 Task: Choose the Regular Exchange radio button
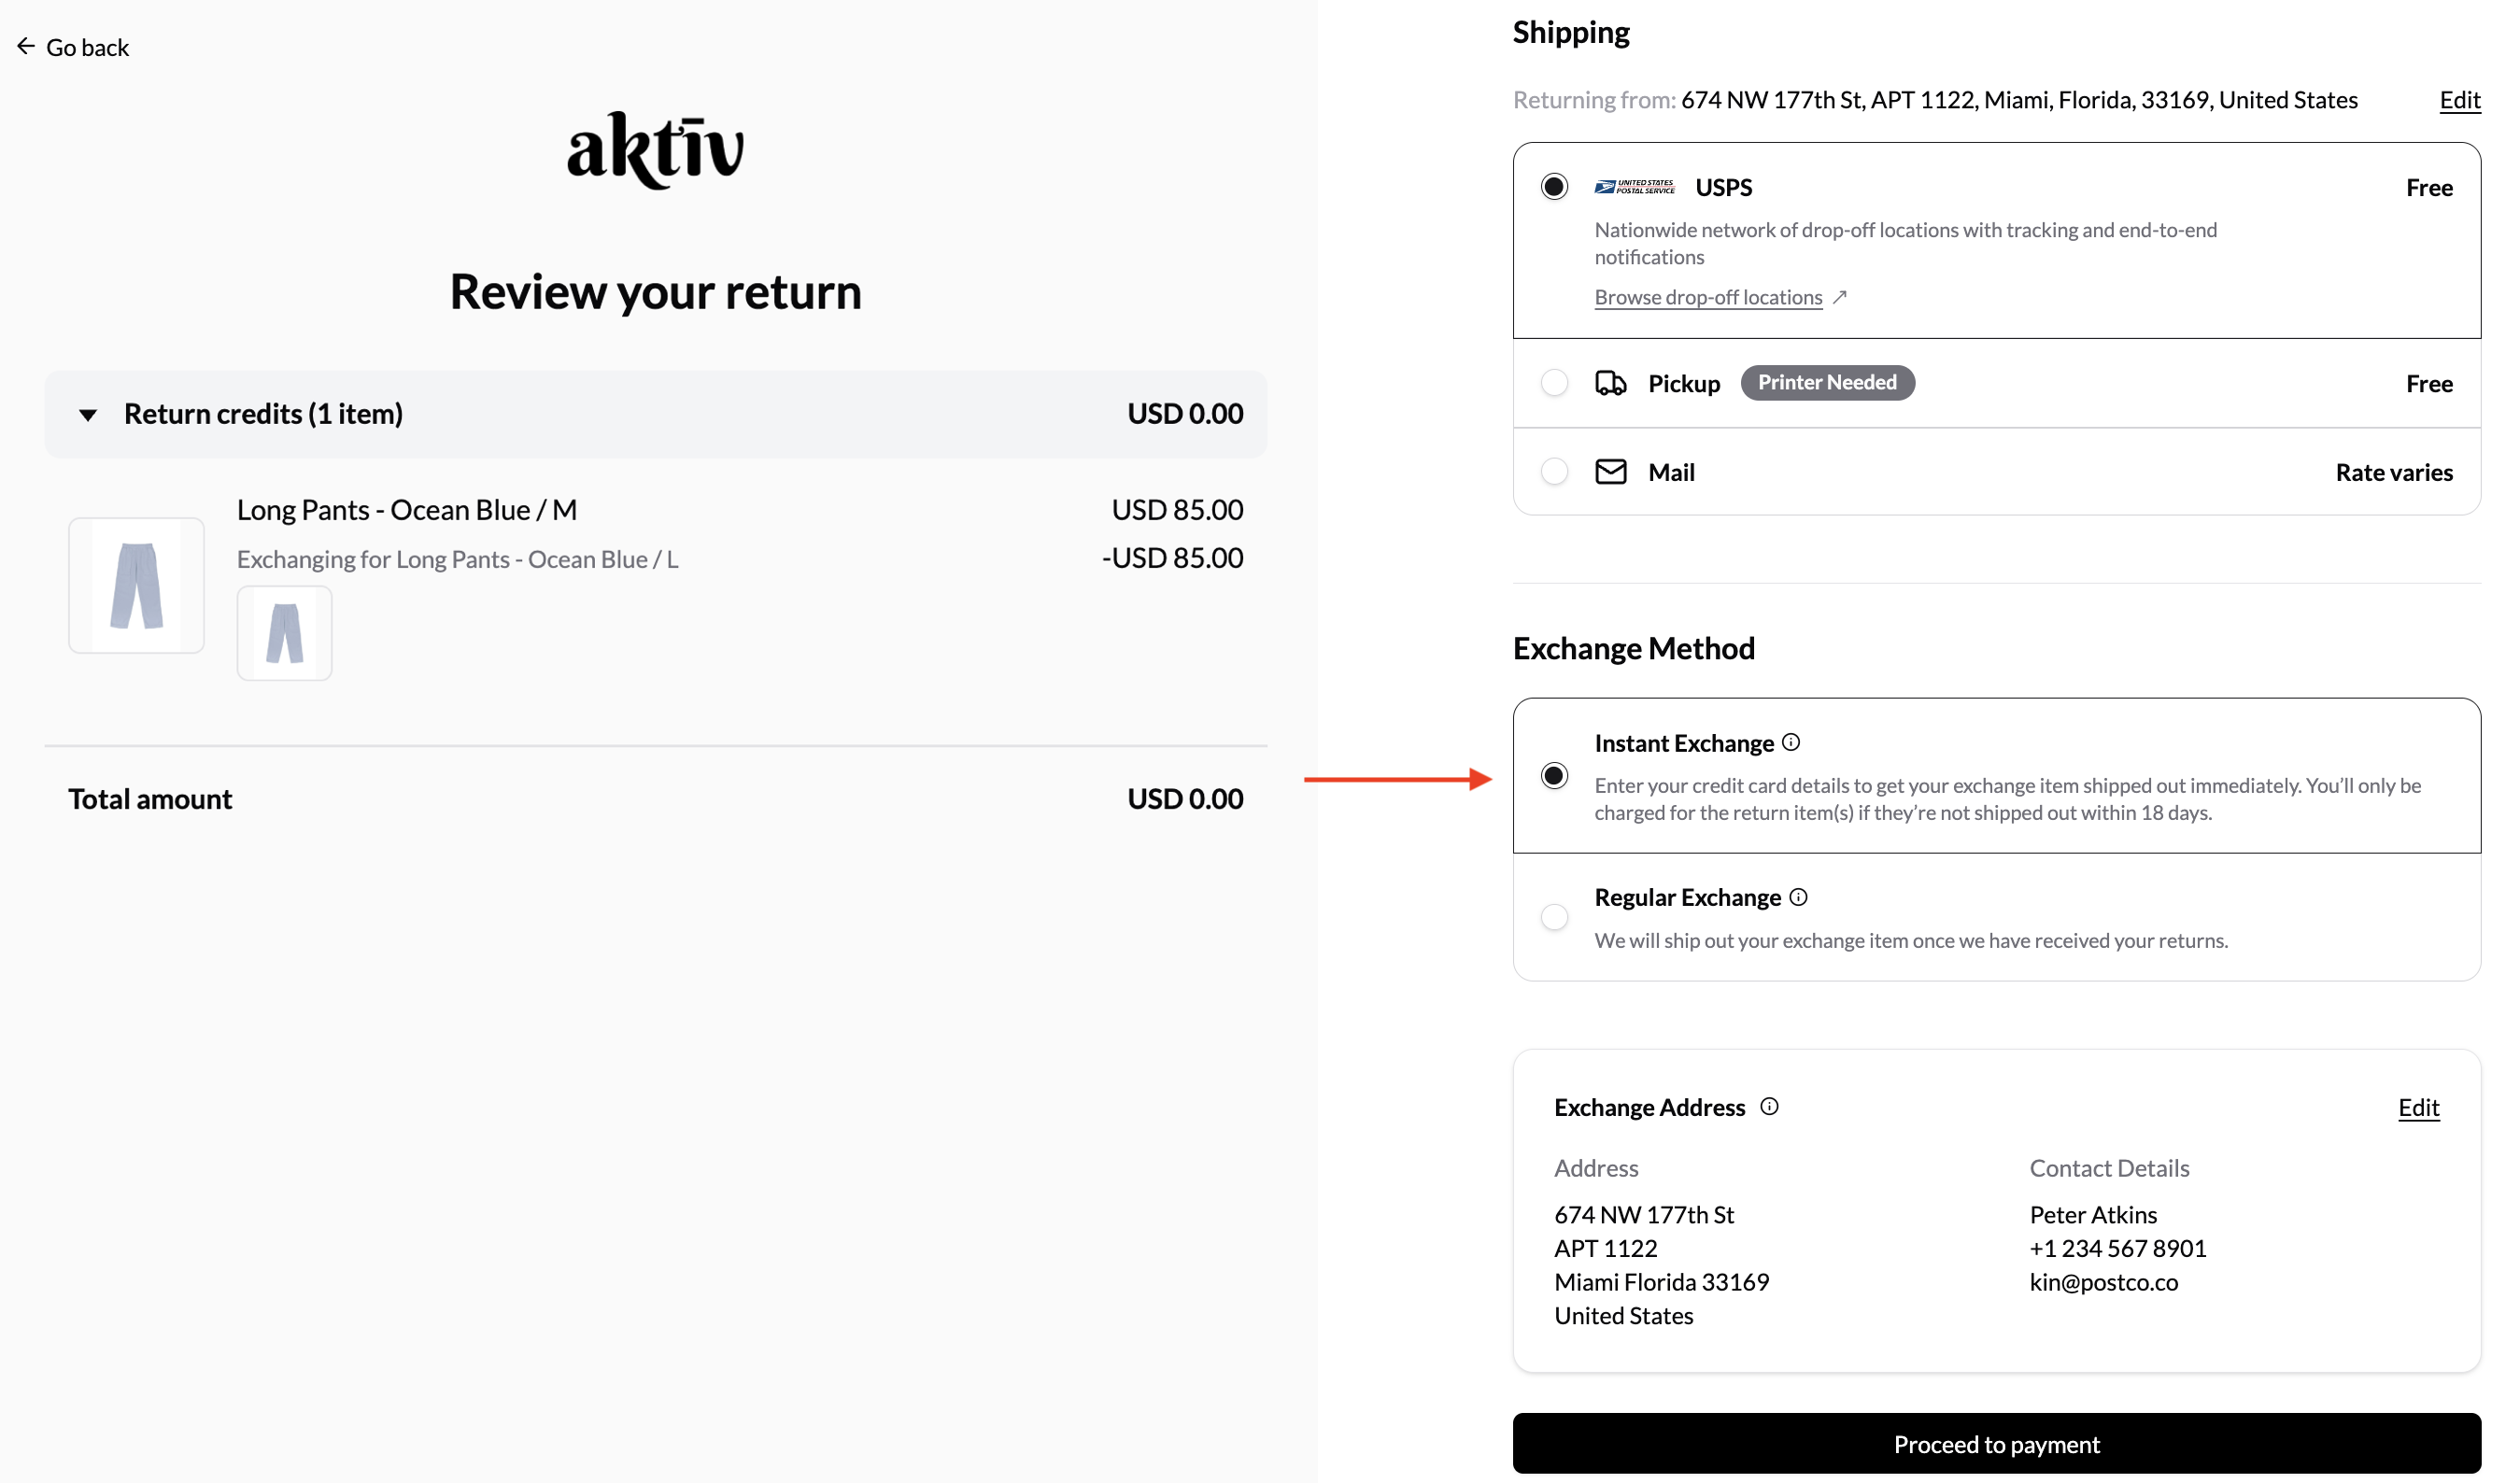pyautogui.click(x=1554, y=917)
